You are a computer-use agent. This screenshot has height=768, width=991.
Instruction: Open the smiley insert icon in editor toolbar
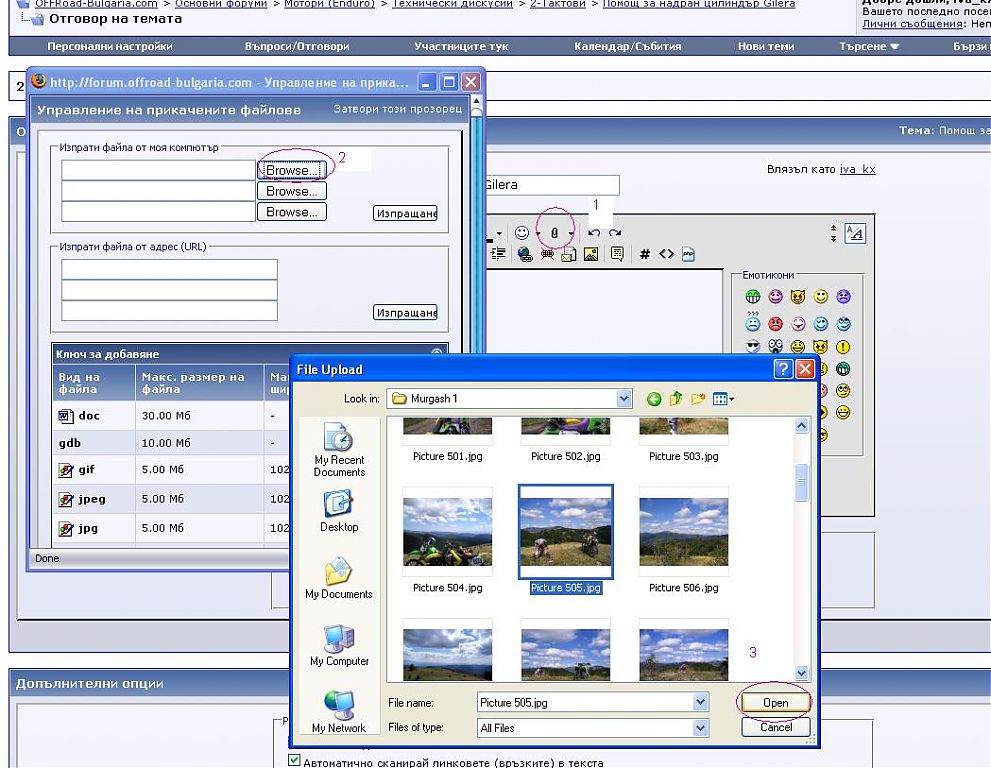[521, 233]
